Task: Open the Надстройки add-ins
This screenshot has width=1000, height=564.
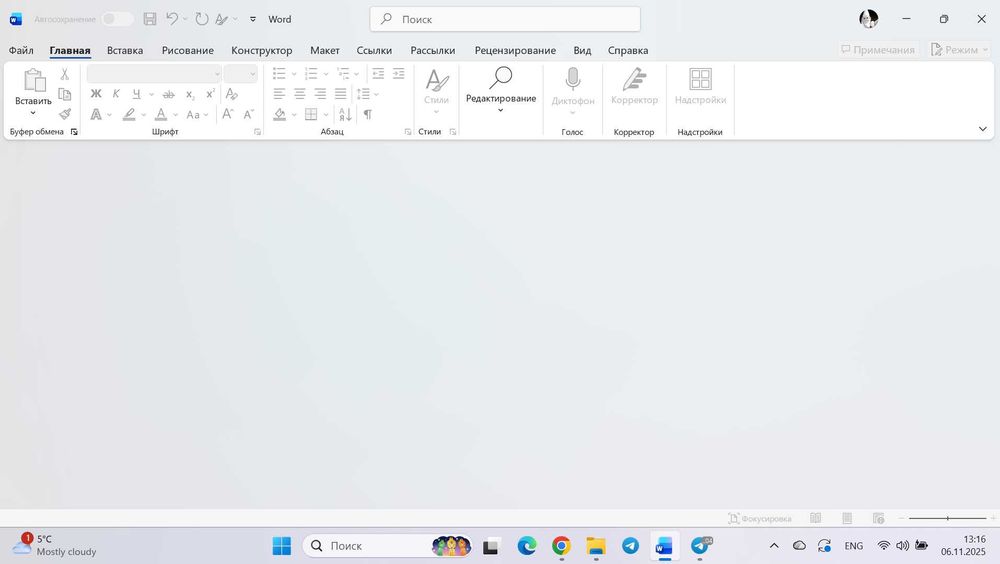Action: pos(700,88)
